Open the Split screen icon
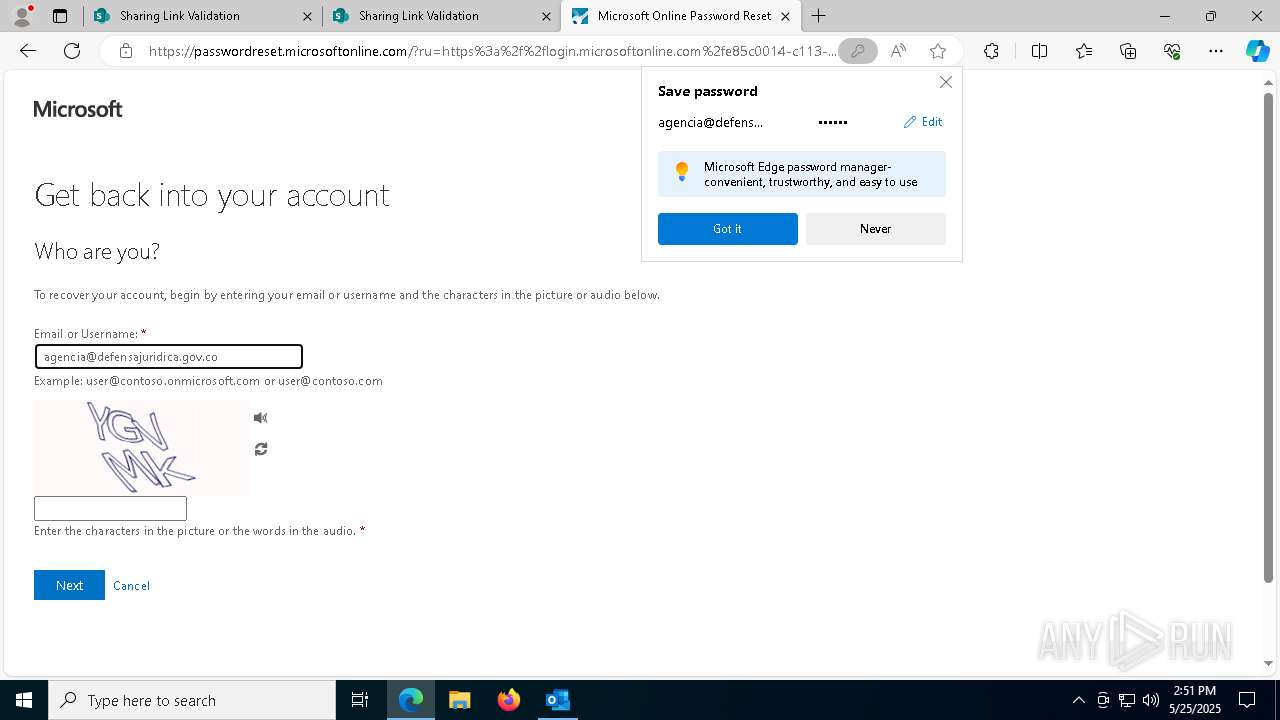1280x720 pixels. point(1039,51)
